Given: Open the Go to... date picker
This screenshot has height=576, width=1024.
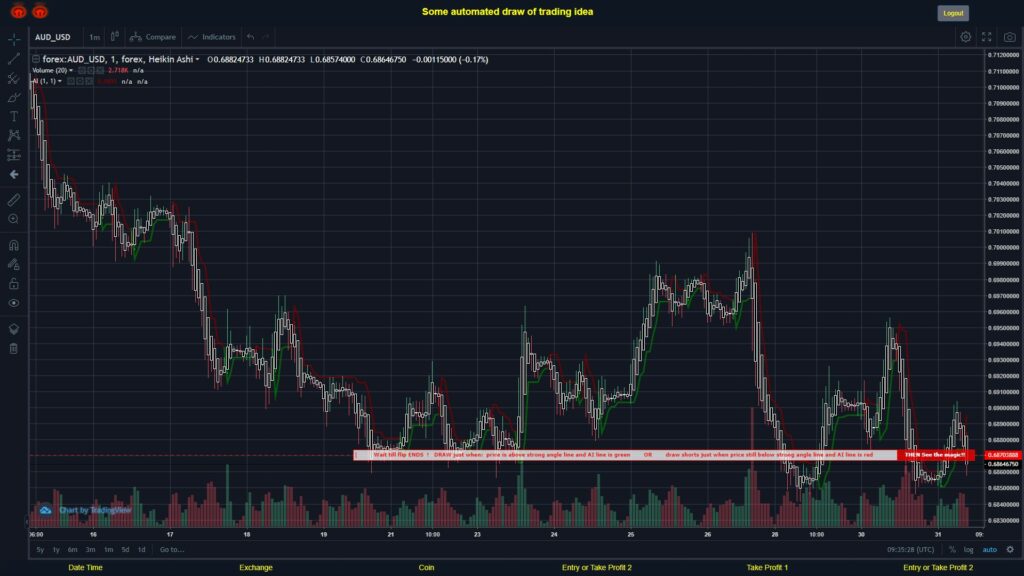Looking at the screenshot, I should (172, 550).
